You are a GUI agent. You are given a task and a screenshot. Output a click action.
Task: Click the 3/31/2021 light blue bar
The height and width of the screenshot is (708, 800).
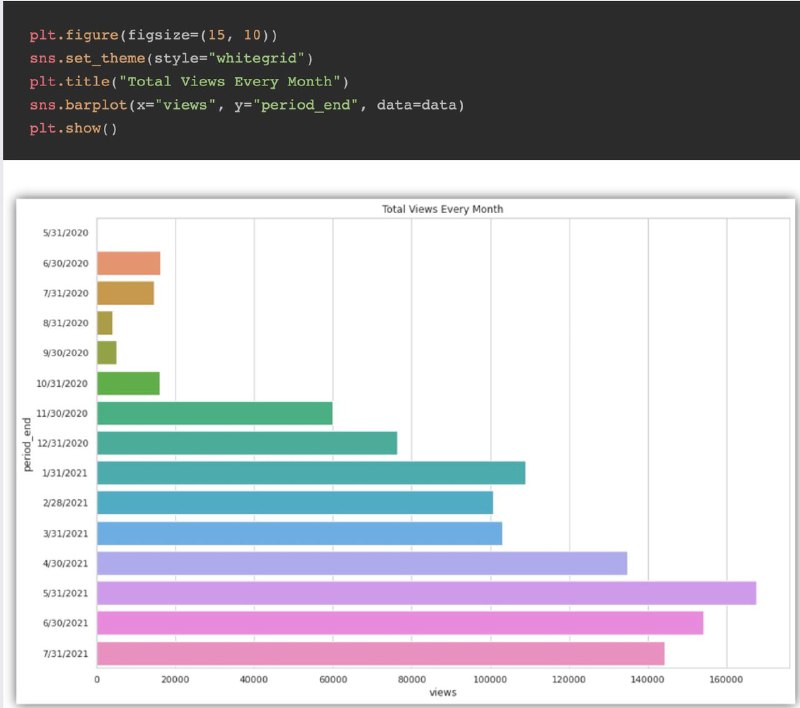tap(299, 534)
